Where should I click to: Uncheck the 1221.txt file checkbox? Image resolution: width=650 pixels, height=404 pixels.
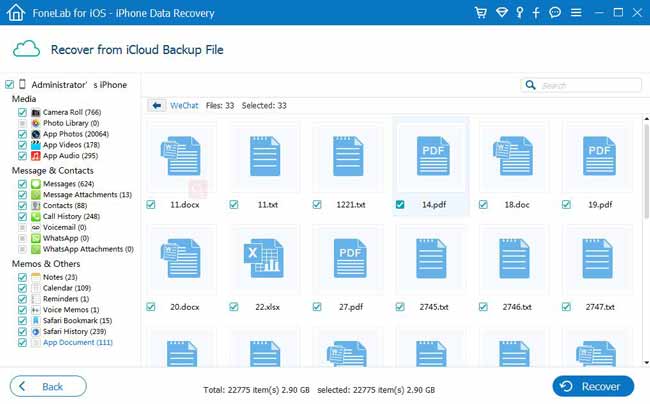point(317,205)
